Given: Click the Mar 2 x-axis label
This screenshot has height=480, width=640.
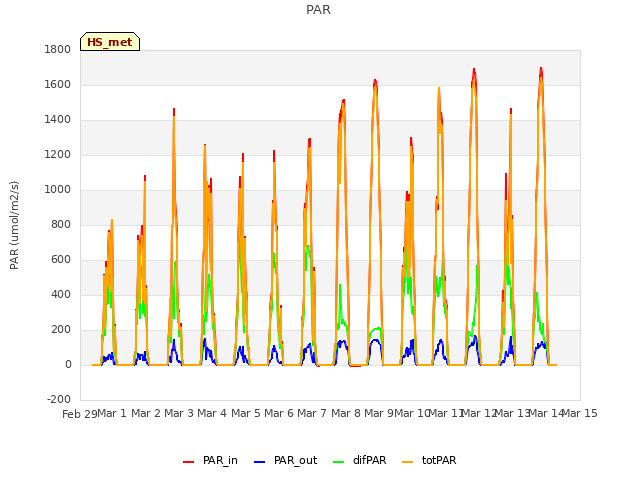Looking at the screenshot, I should point(146,413).
